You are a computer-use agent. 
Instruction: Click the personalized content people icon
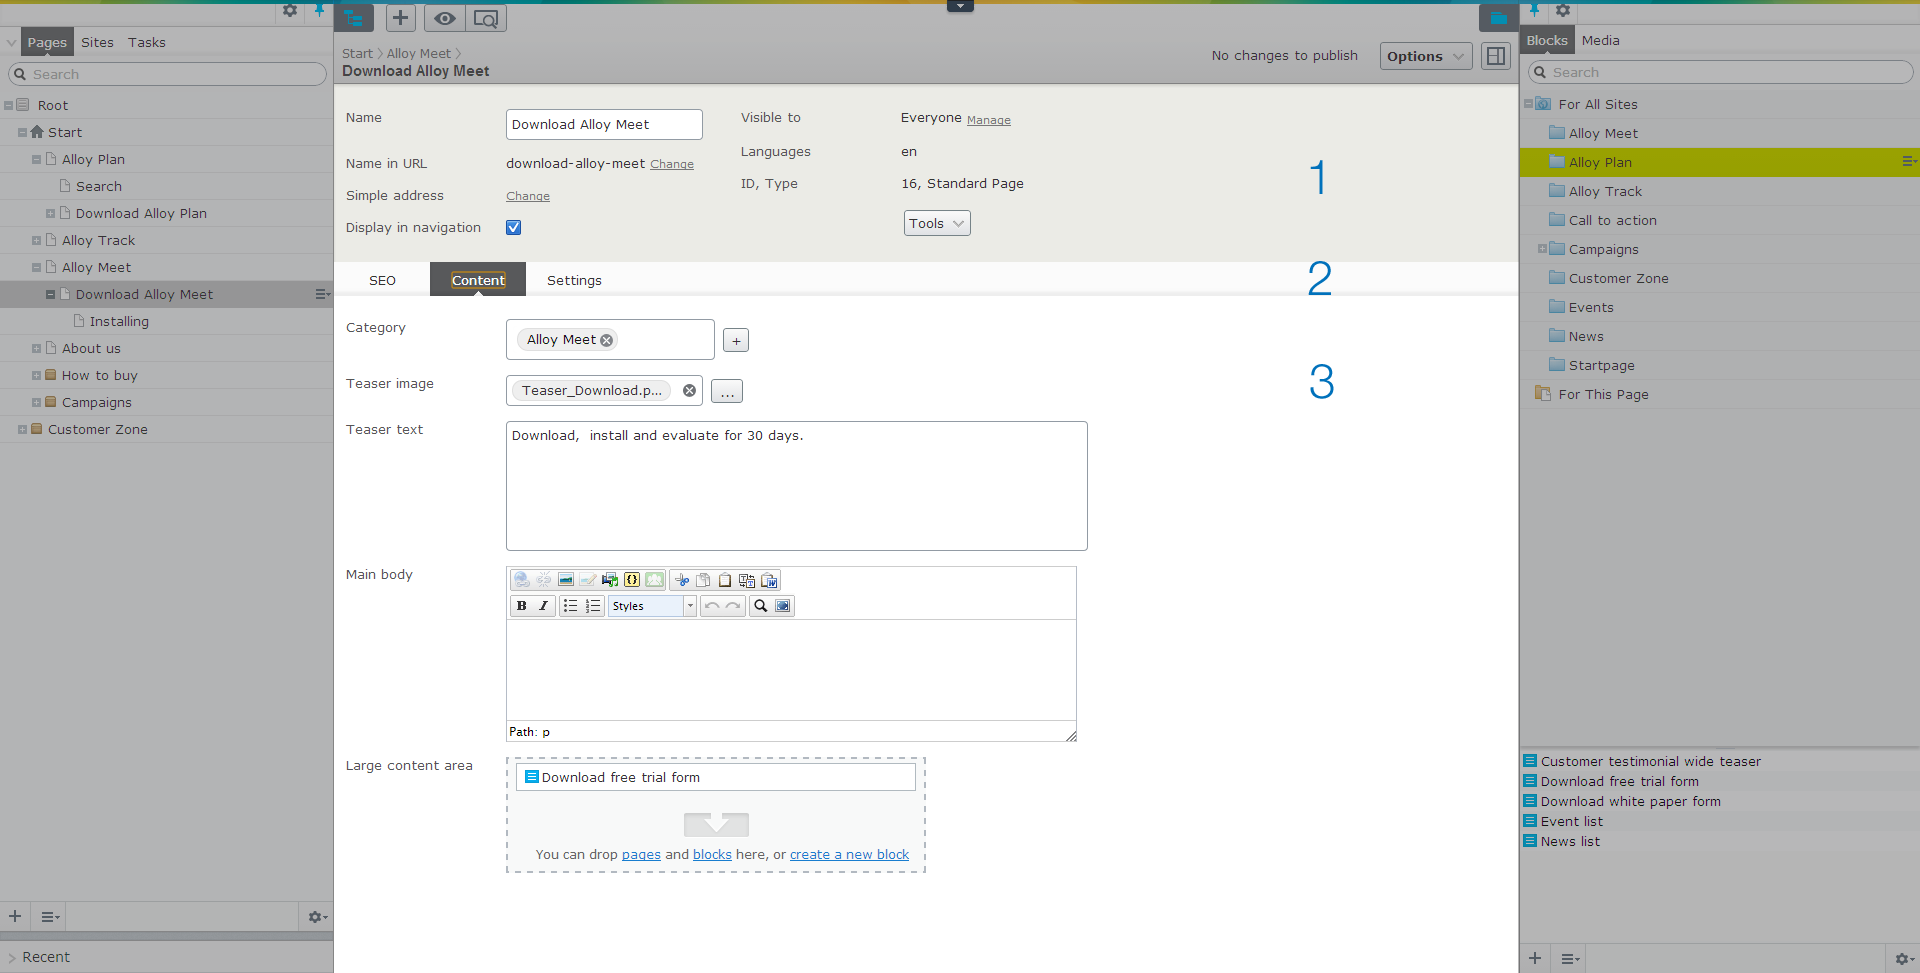pos(654,580)
